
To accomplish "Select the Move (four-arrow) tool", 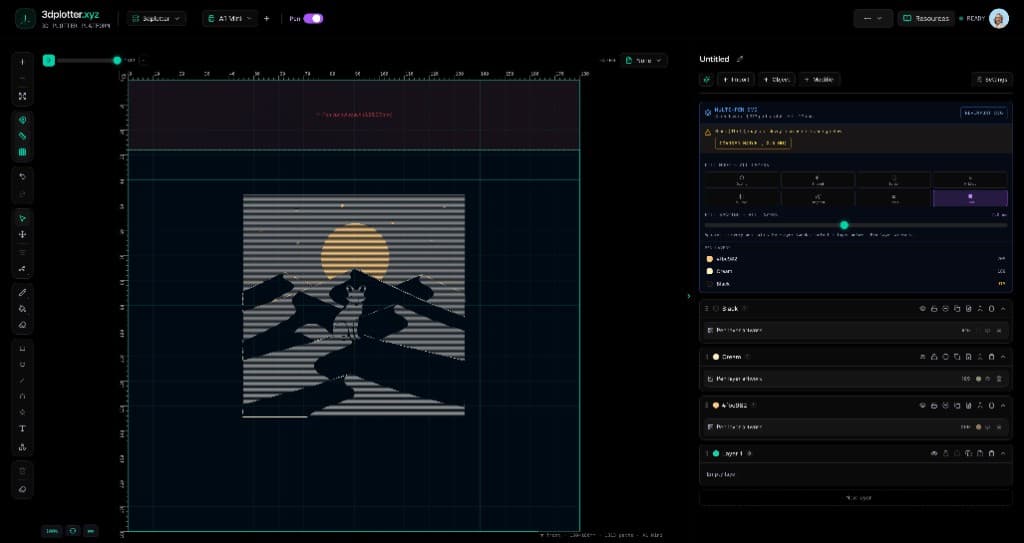I will tap(22, 235).
